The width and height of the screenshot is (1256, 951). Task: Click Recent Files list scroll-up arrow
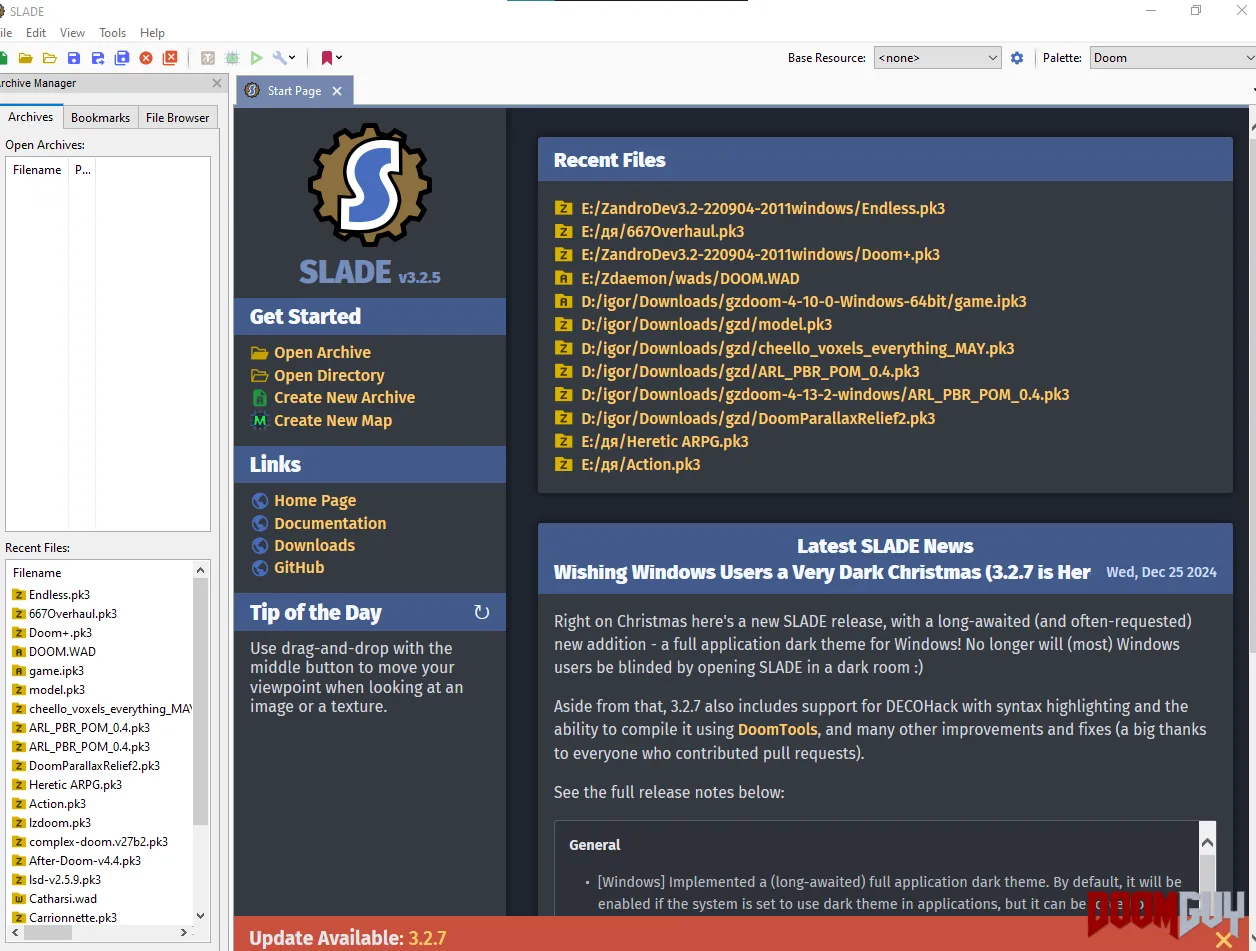tap(201, 570)
